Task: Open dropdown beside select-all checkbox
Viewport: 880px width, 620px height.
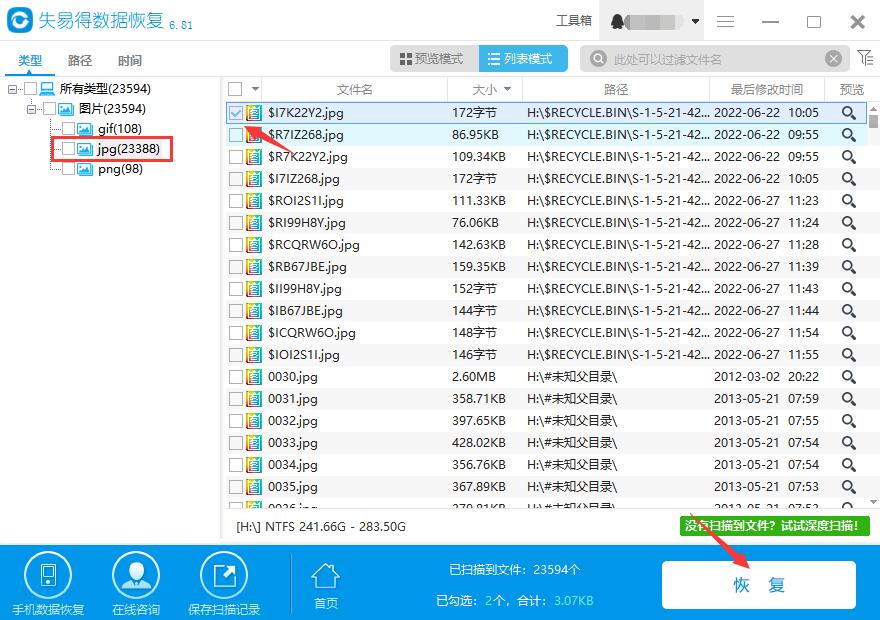Action: pyautogui.click(x=255, y=89)
